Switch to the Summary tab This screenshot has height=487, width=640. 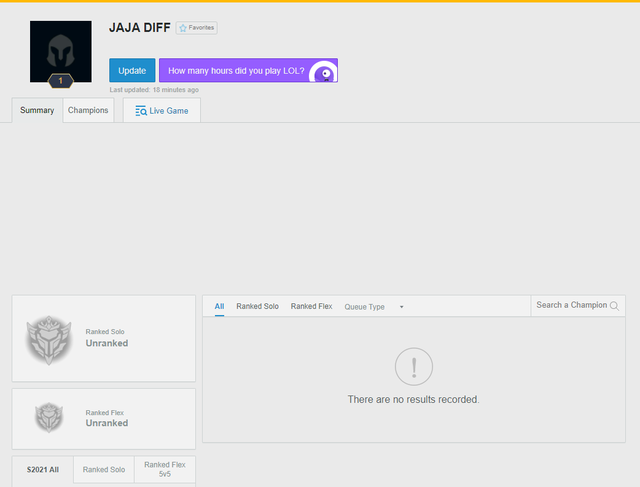[x=37, y=110]
